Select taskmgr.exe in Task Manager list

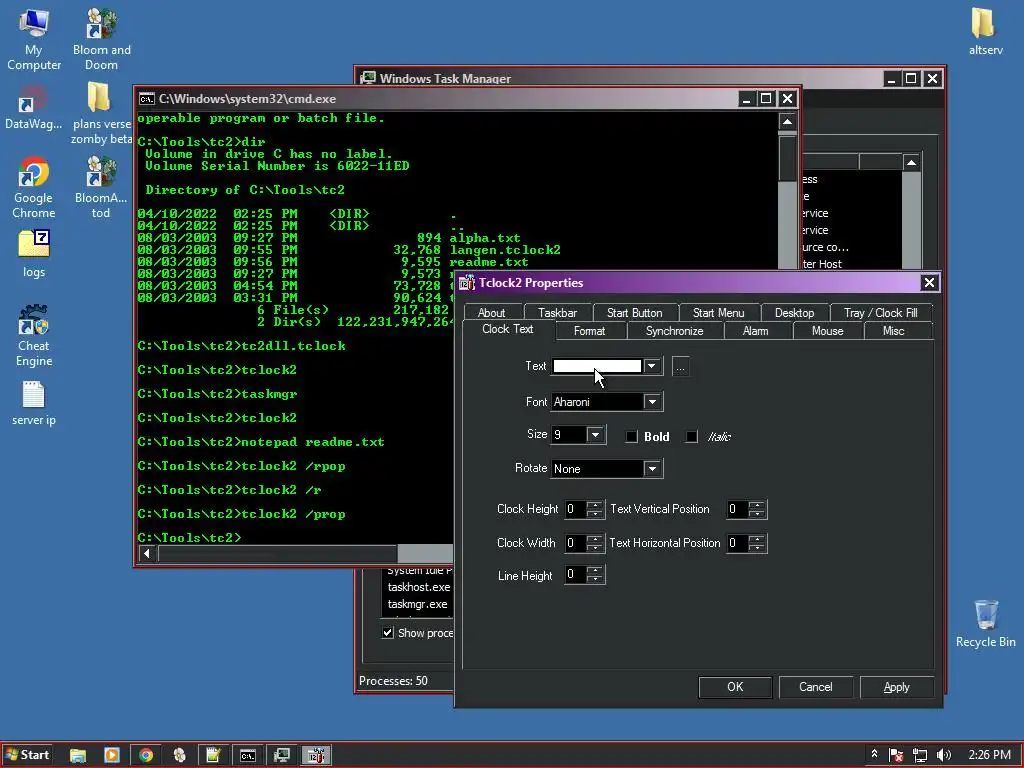[417, 604]
